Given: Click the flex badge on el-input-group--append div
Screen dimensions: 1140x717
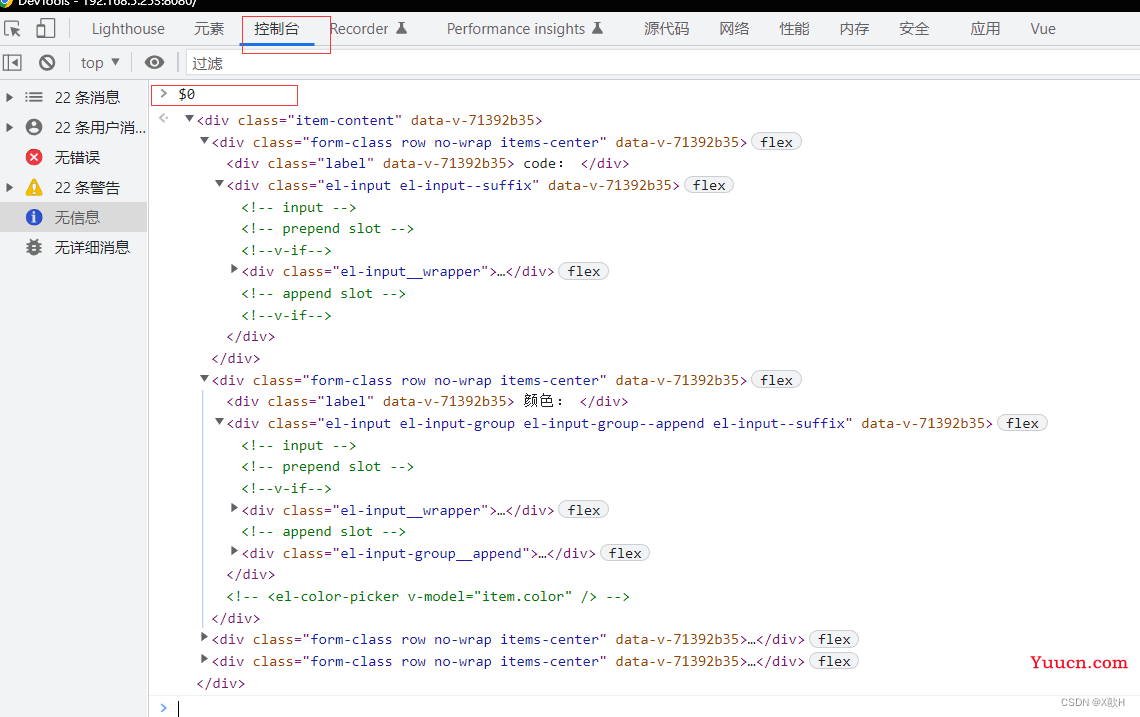Looking at the screenshot, I should click(1022, 423).
